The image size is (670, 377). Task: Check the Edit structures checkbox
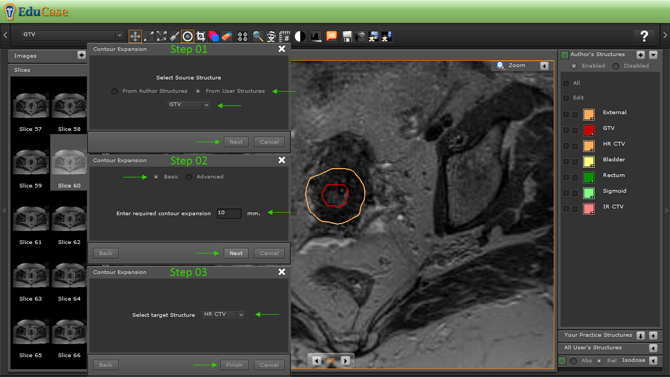[x=566, y=98]
